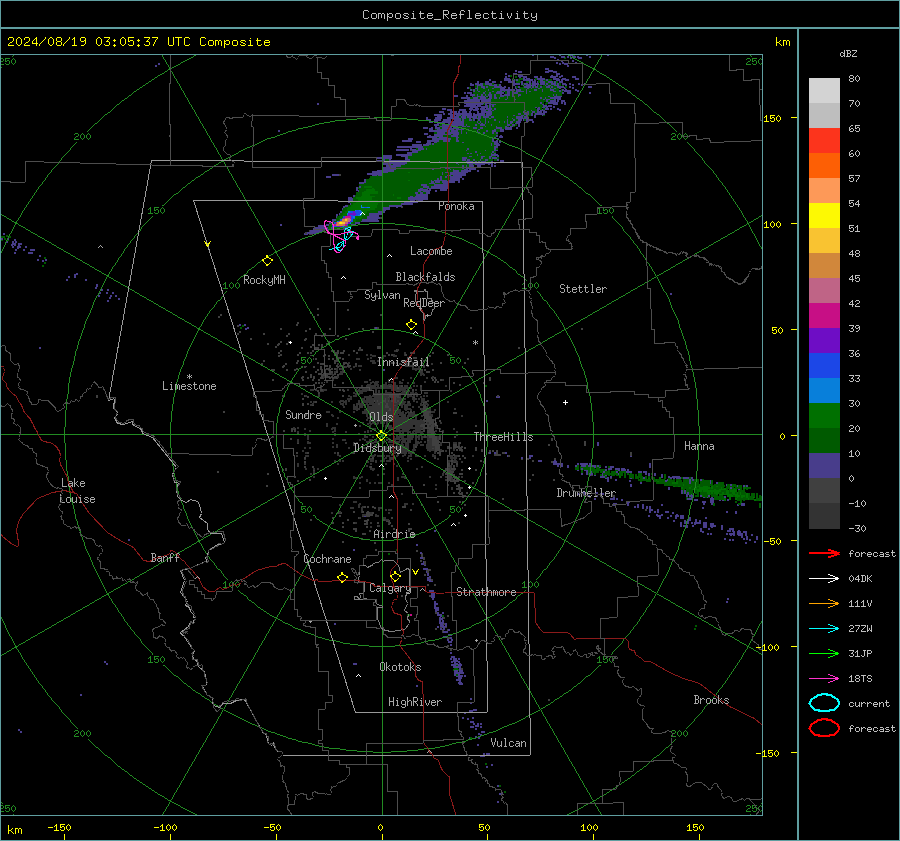Pick the yellow 51-54 dBZ swatch
The image size is (900, 841).
point(824,216)
